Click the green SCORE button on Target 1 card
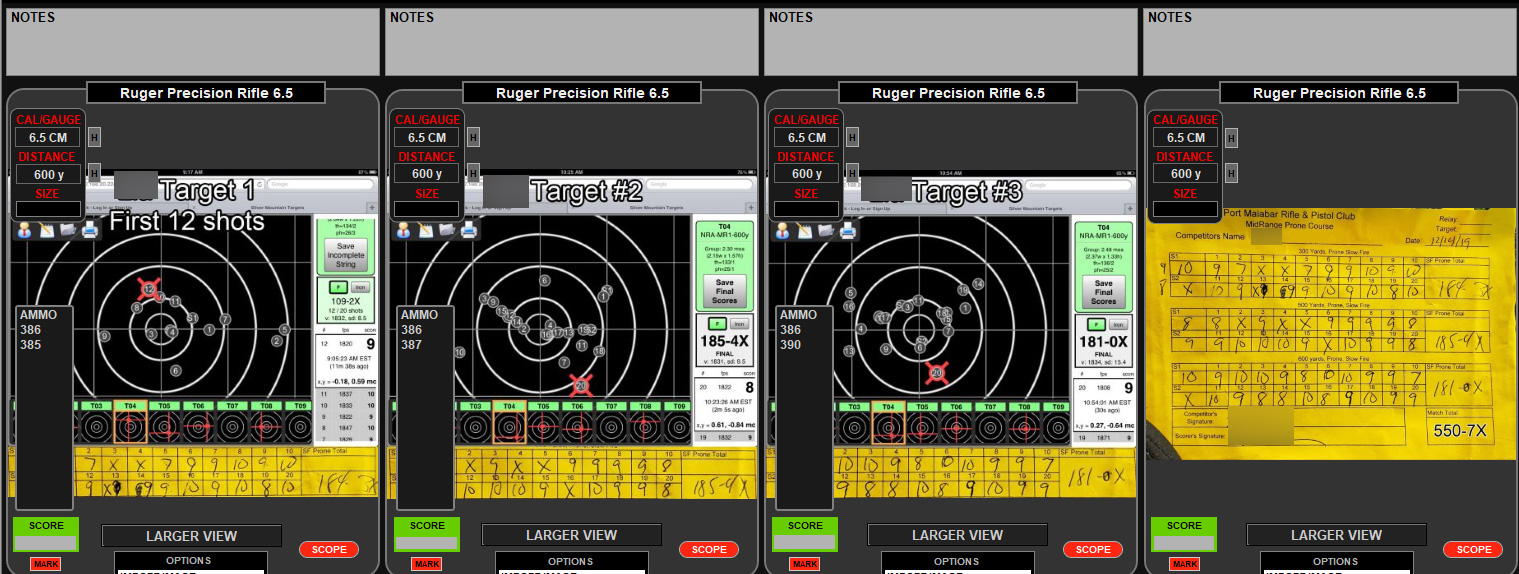1519x574 pixels. (x=47, y=534)
